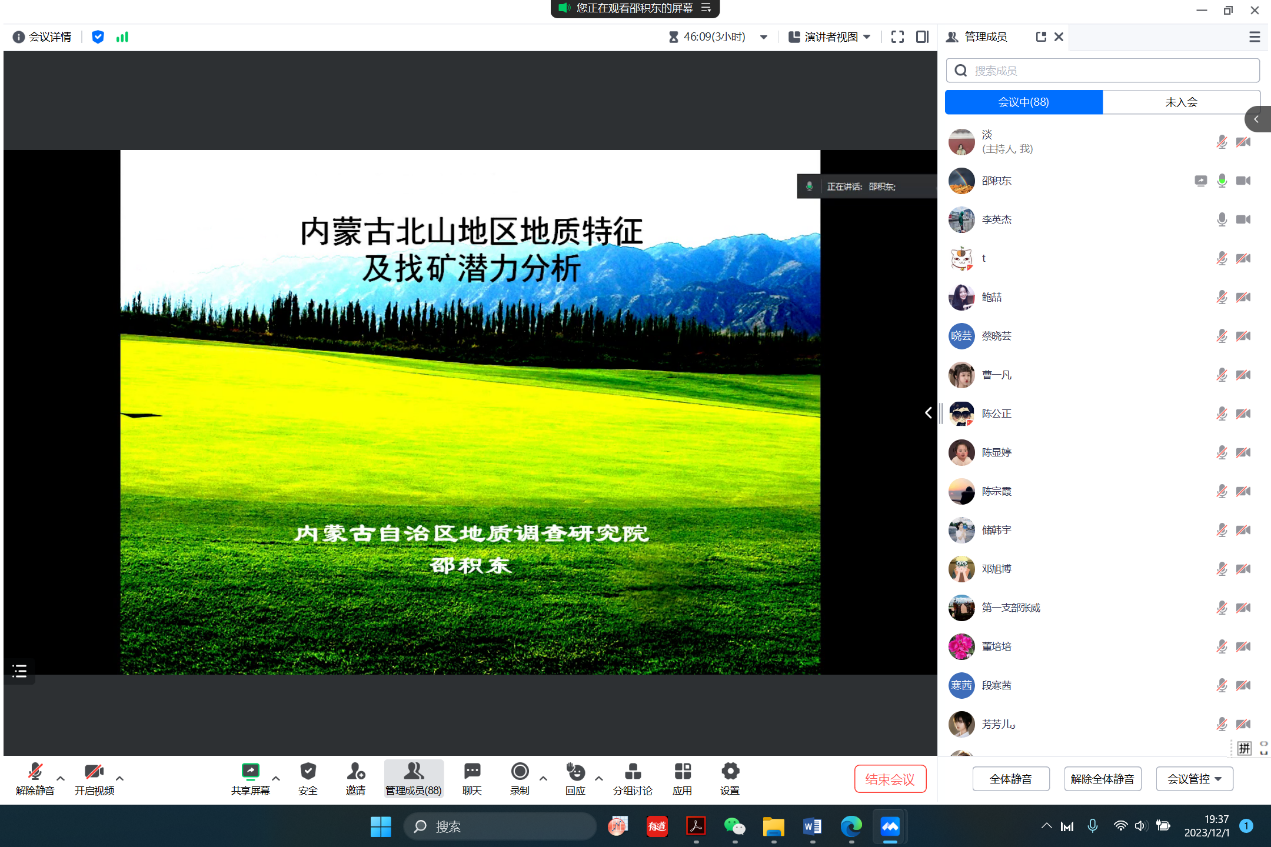Toggle microphone for participant 李英杰
The image size is (1271, 847).
1221,220
